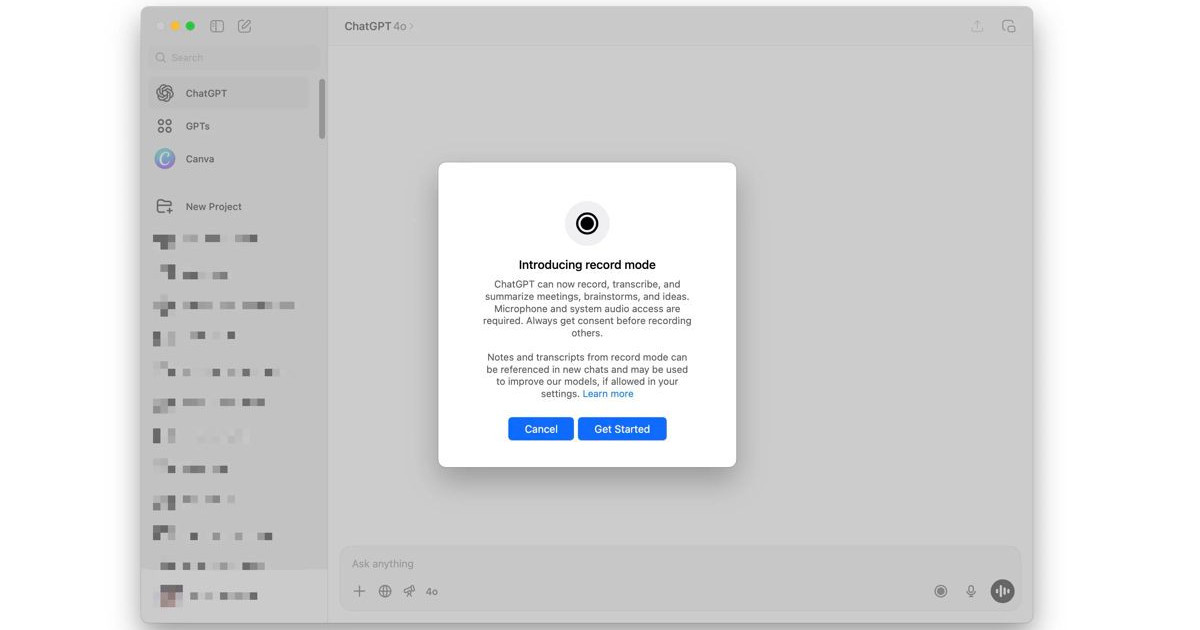Click the Get Started button

pyautogui.click(x=622, y=429)
